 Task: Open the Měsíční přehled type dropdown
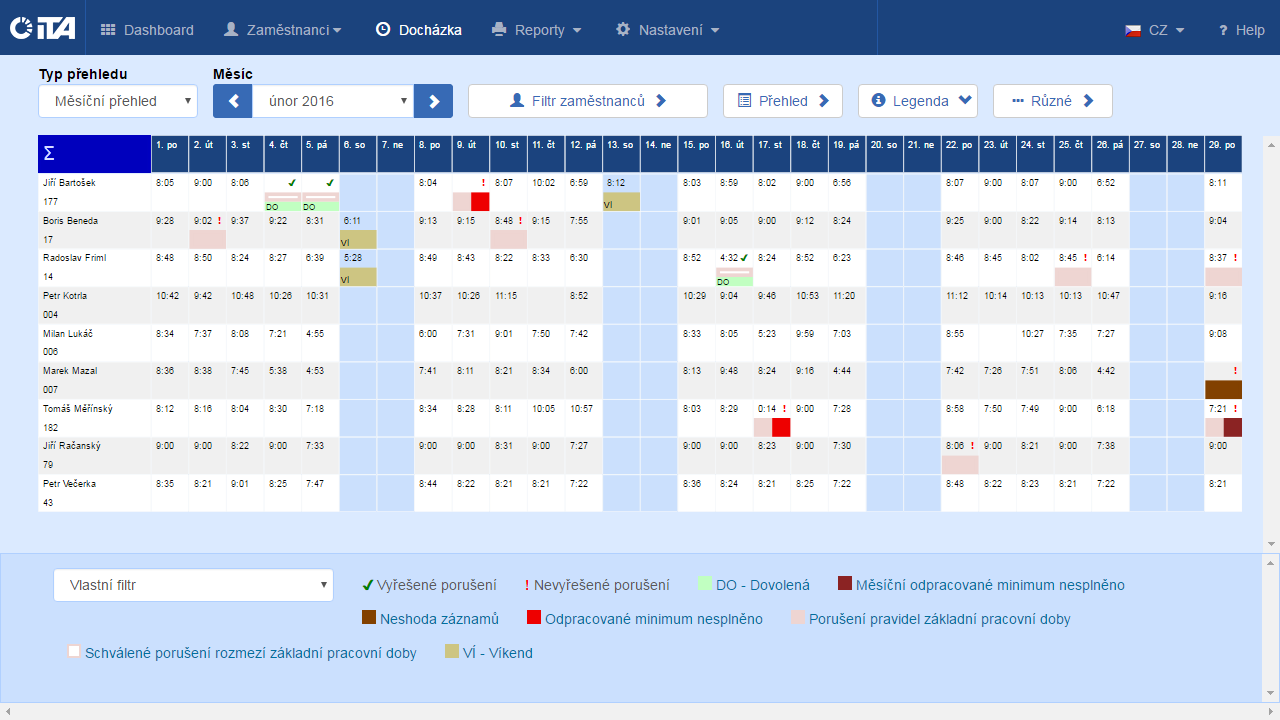click(118, 101)
